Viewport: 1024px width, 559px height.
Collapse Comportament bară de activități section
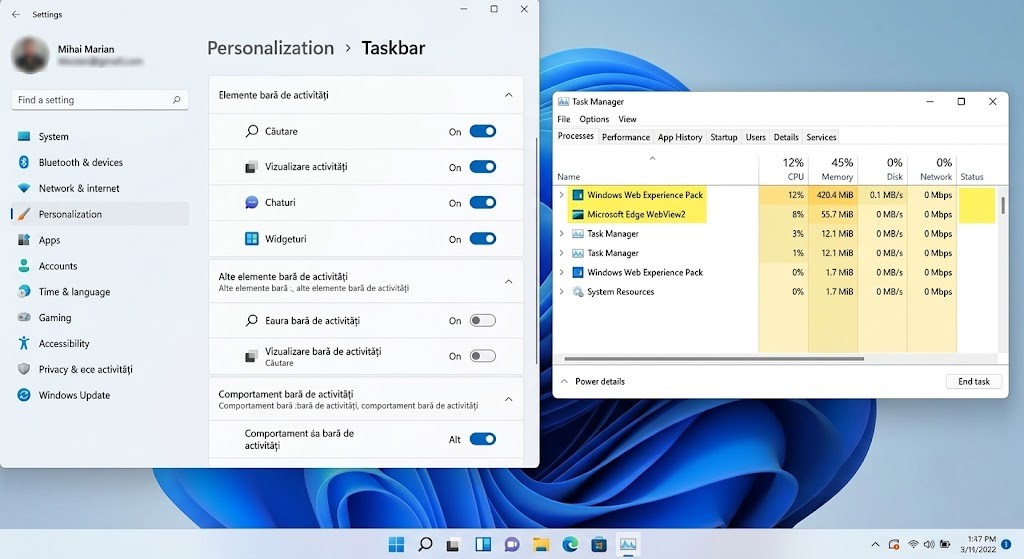click(x=509, y=399)
